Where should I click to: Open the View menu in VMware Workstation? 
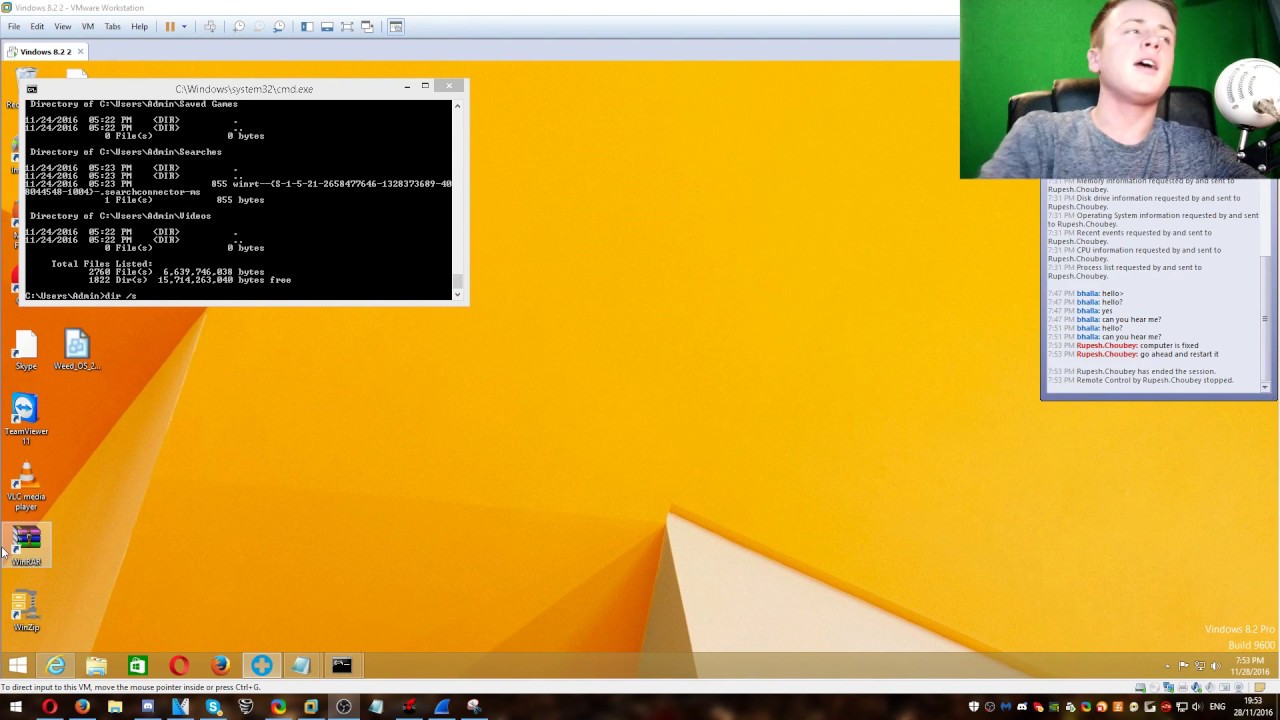coord(62,27)
